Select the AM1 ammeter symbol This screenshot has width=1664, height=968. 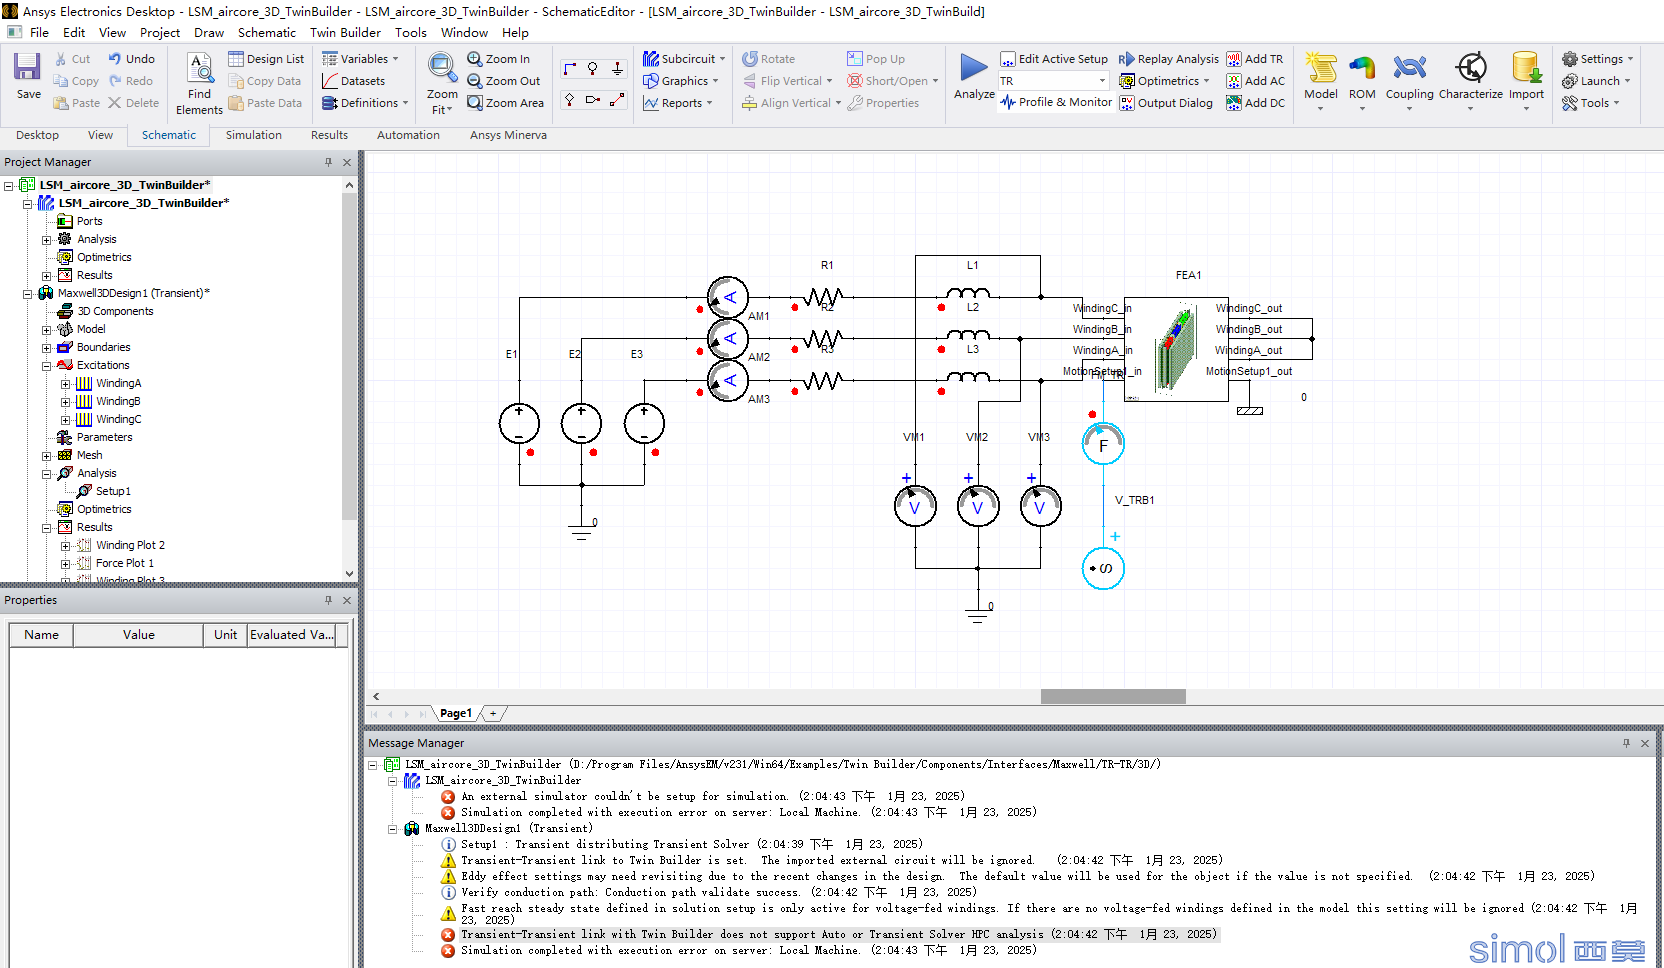[x=727, y=298]
